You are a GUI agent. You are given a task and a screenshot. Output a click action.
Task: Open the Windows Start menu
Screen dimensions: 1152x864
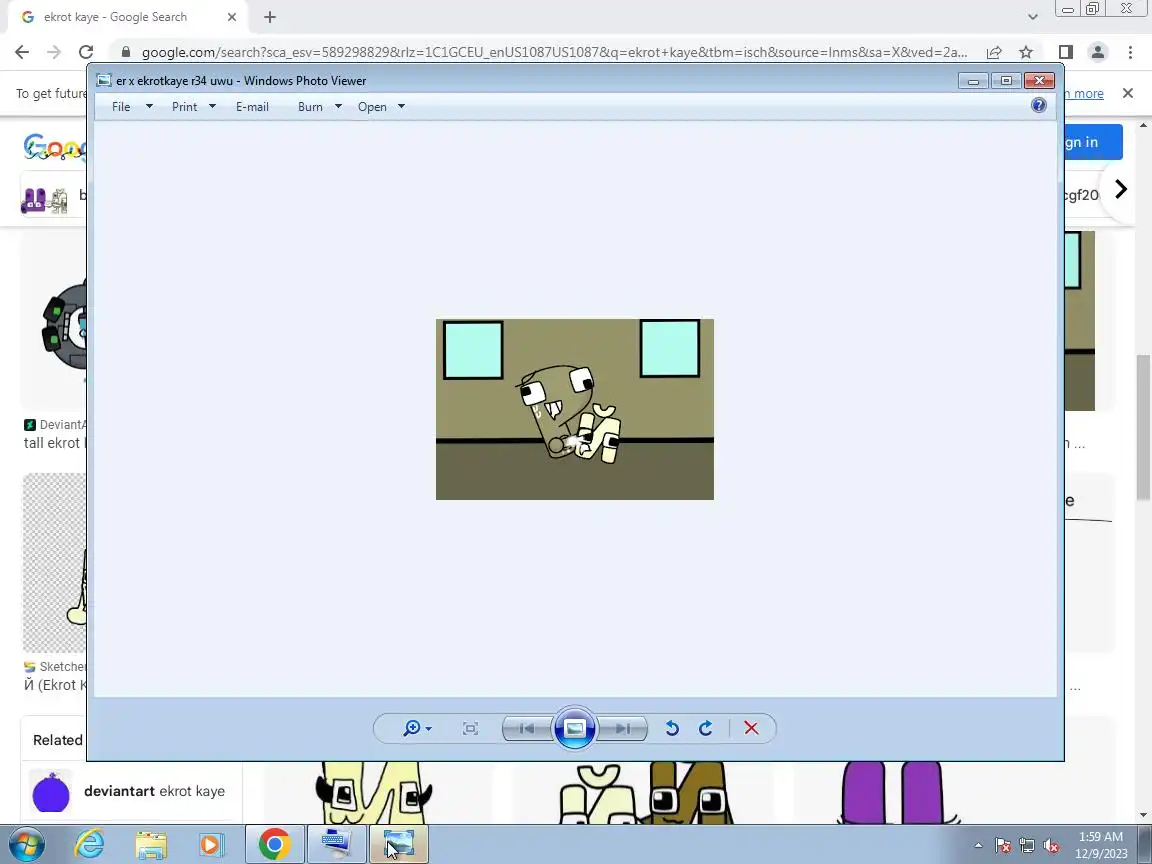coord(26,844)
